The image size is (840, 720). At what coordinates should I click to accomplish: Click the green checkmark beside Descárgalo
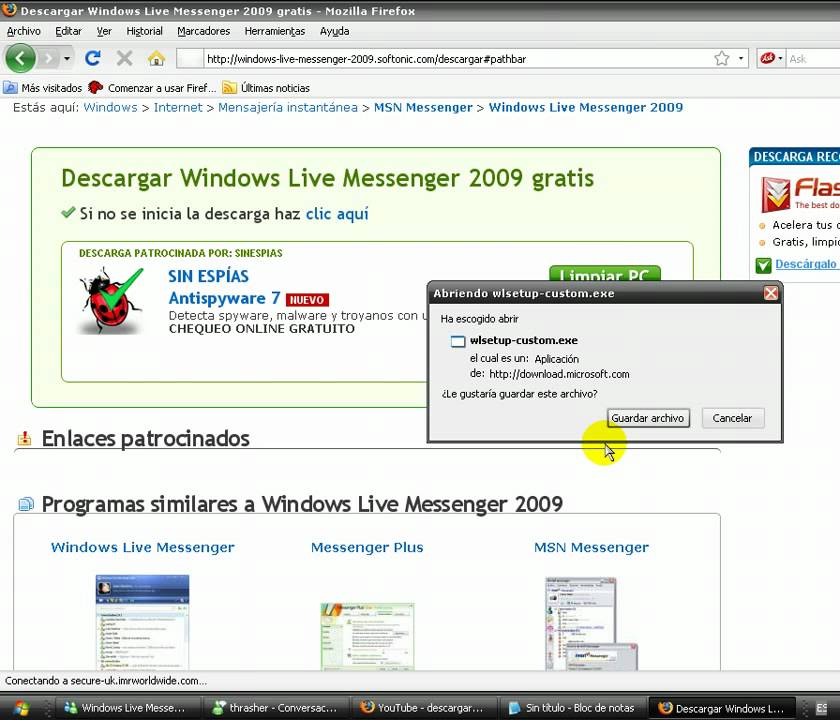(763, 265)
